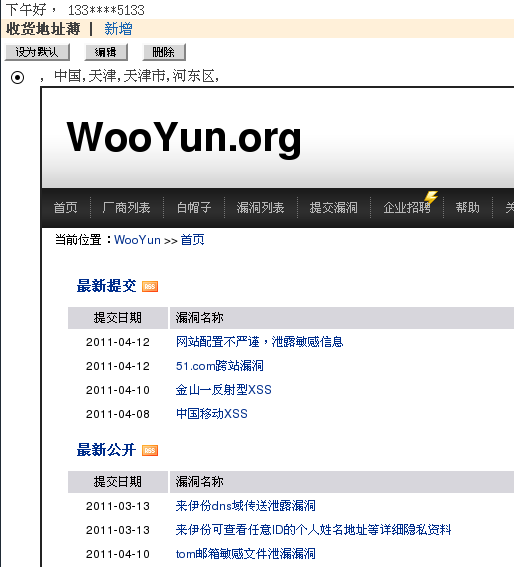Click the 首页 breadcrumb link
This screenshot has height=567, width=514.
192,240
